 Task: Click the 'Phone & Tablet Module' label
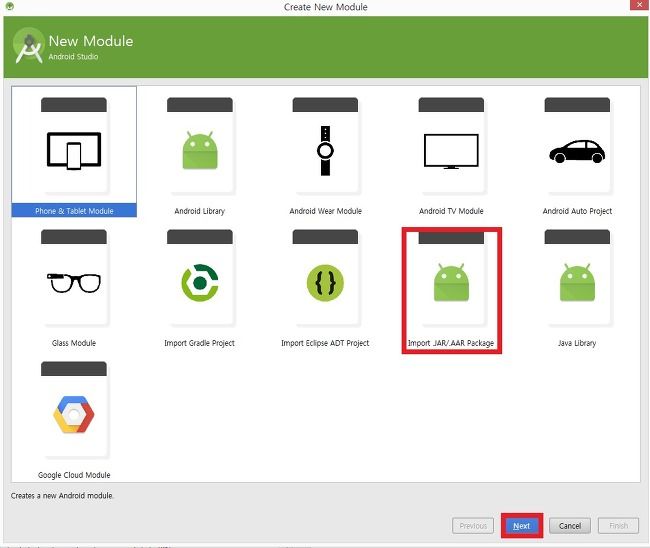pos(74,211)
